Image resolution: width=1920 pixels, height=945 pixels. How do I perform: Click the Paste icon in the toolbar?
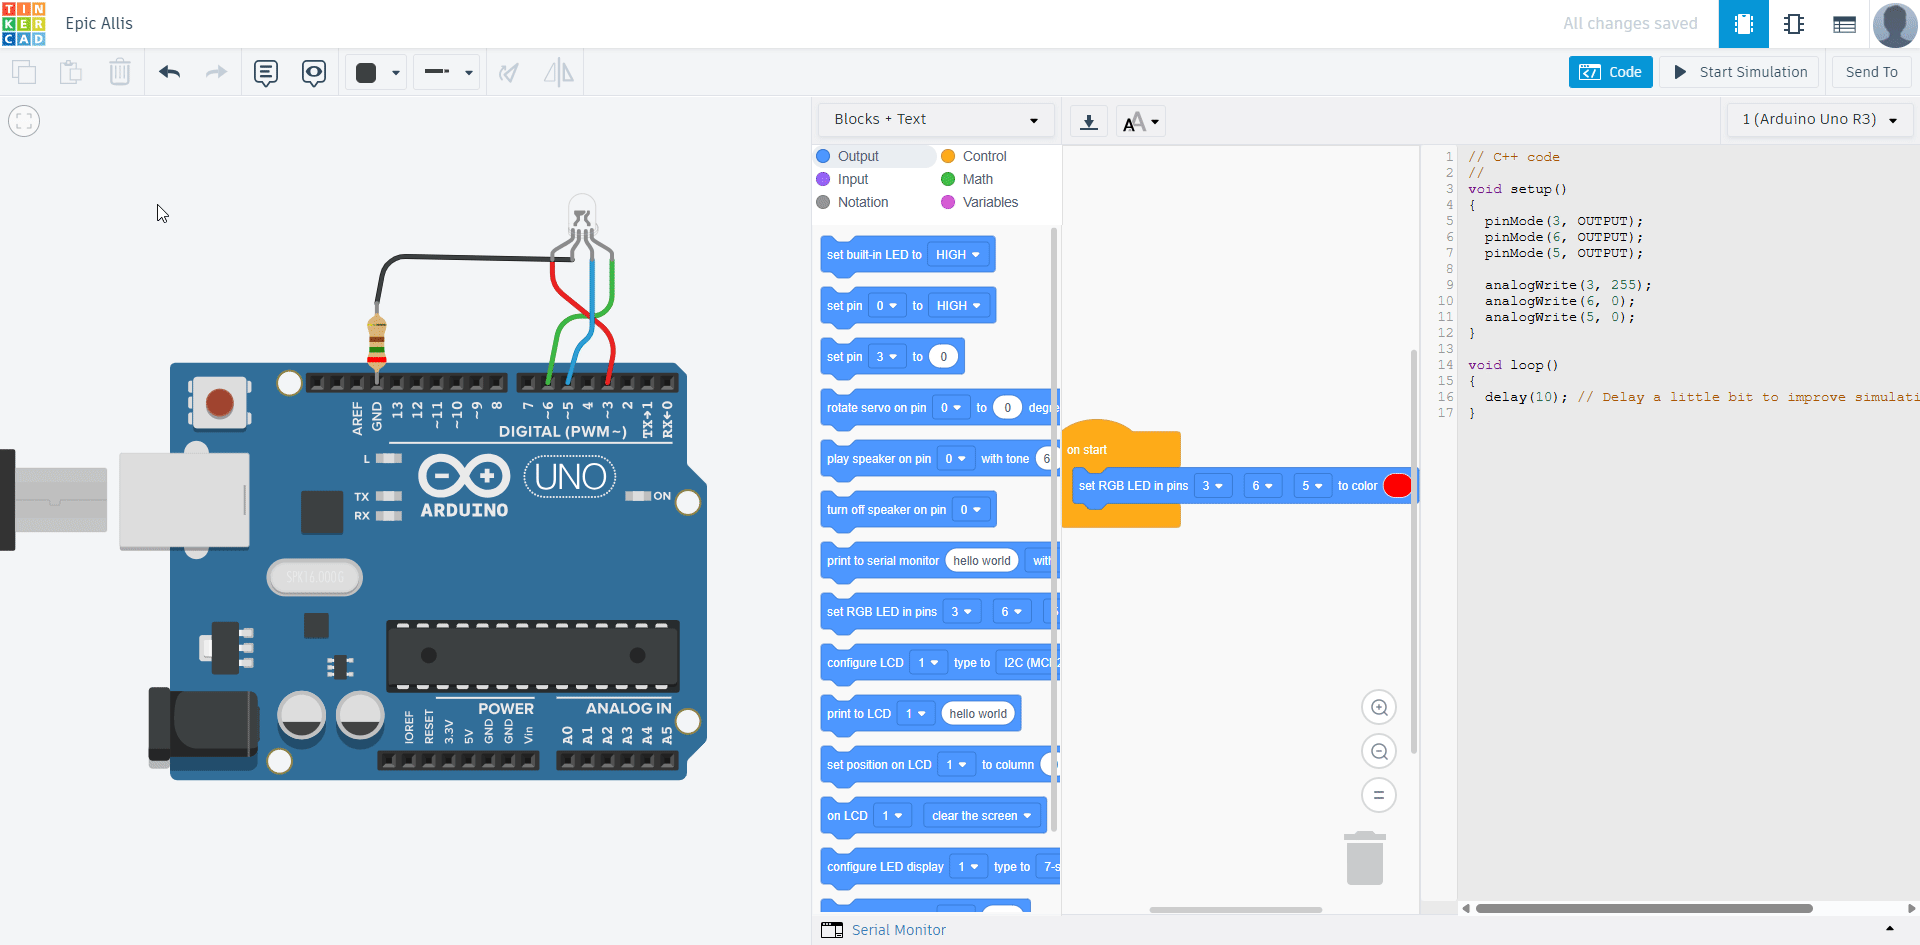click(x=71, y=72)
